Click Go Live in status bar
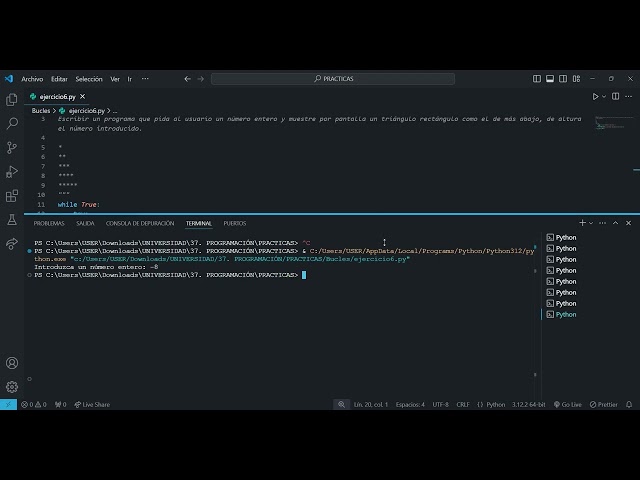Screen dimensions: 640x480 (x=568, y=404)
